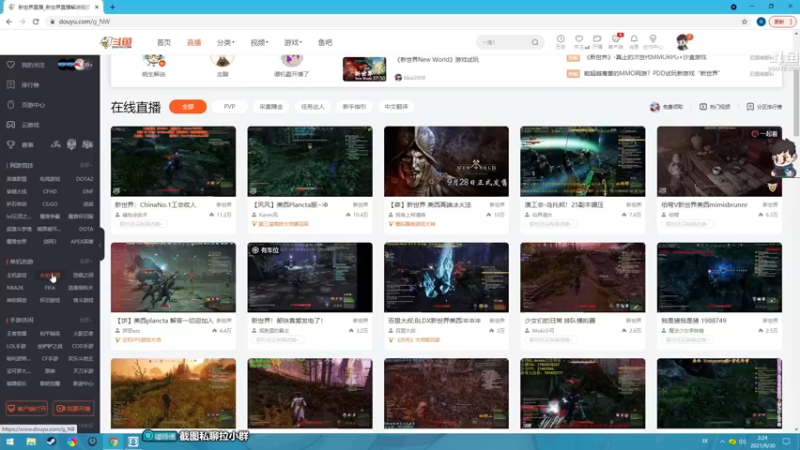Screen dimensions: 800x450
Task: Open Windows Start button
Action: coord(10,442)
